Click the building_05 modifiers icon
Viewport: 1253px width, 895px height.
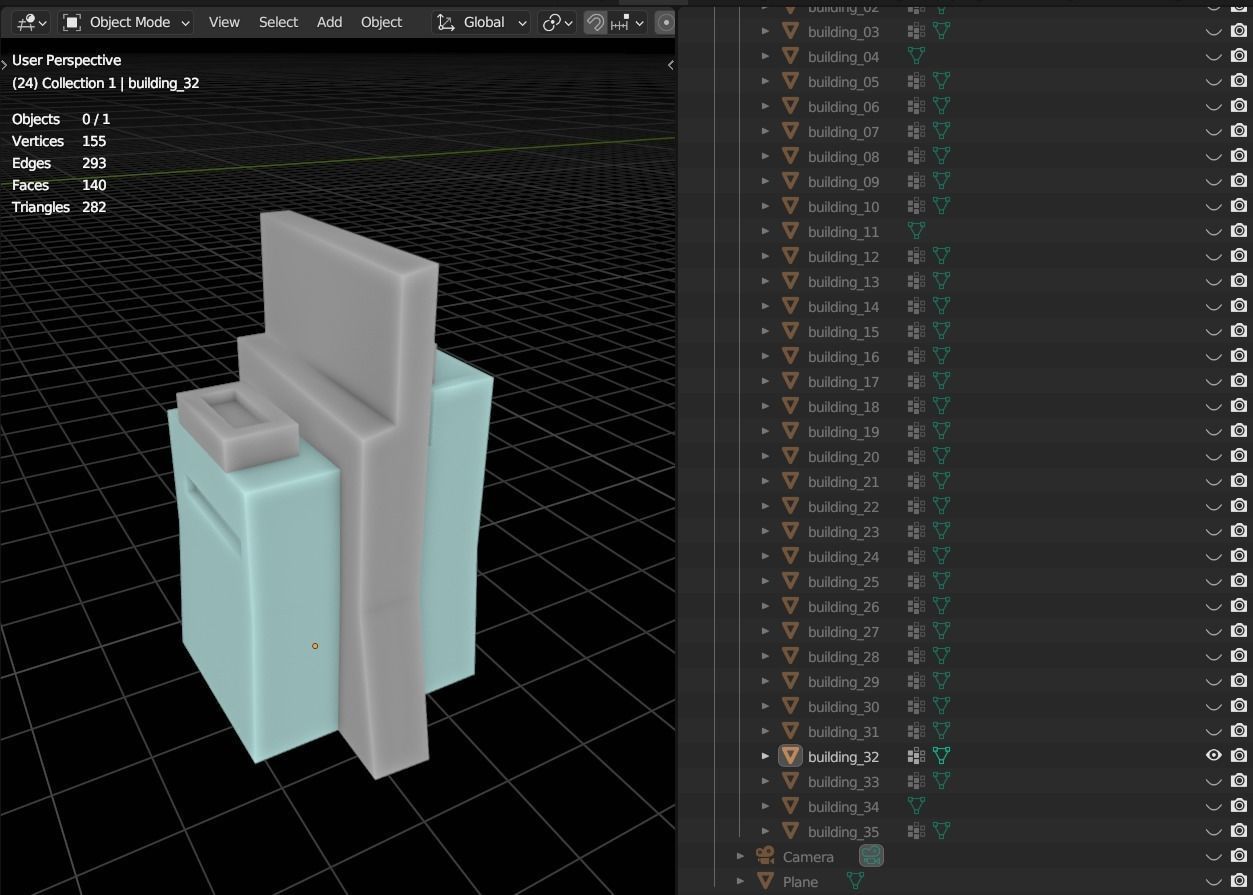click(915, 81)
